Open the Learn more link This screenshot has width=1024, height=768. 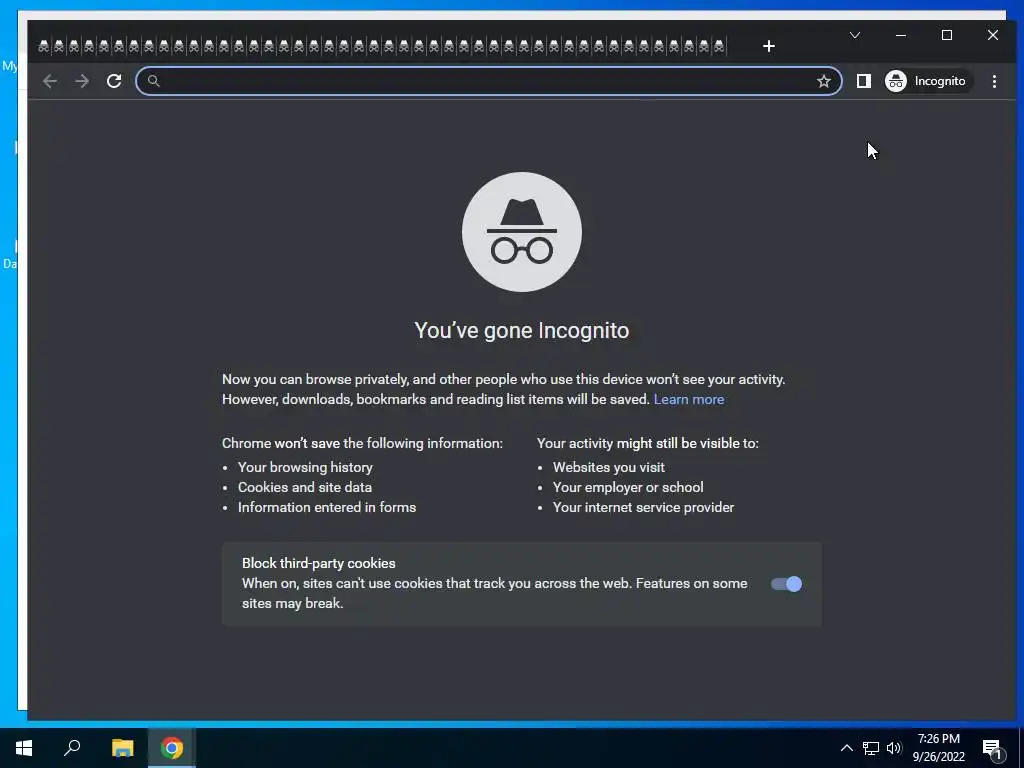tap(688, 399)
